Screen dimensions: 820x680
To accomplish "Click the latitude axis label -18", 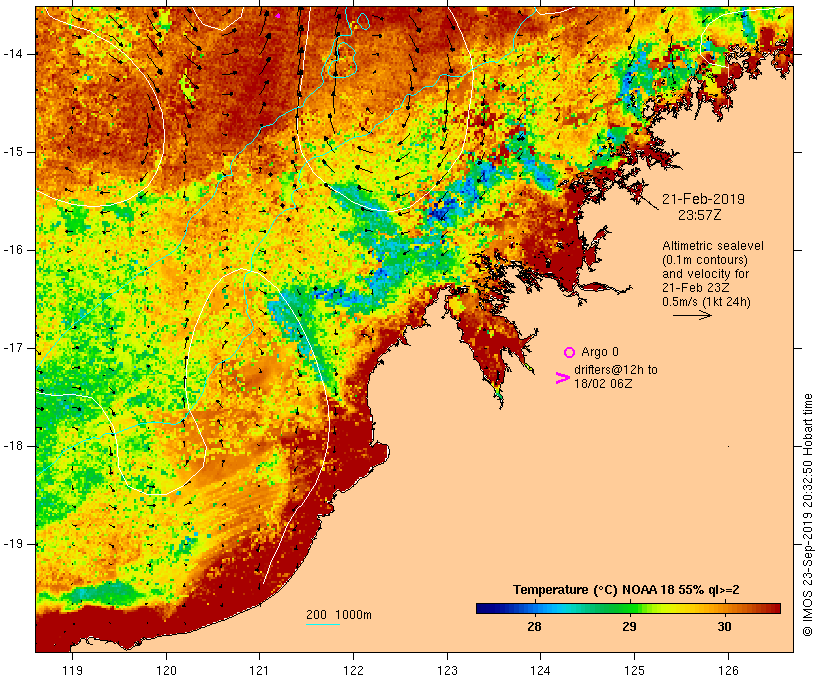I will click(13, 446).
